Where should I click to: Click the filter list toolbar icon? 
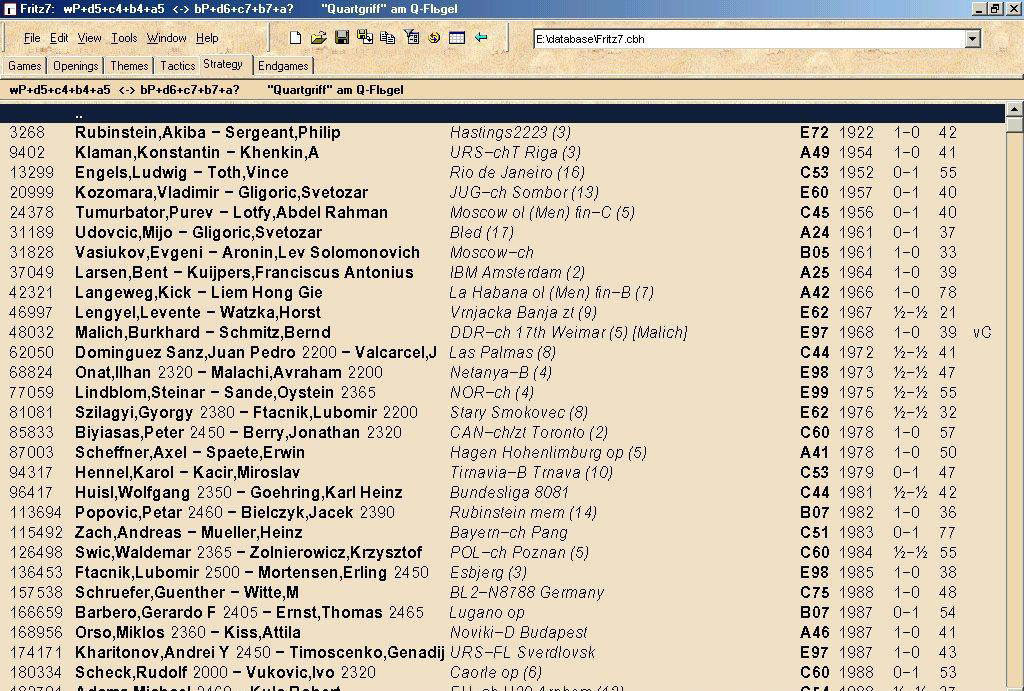pos(411,38)
